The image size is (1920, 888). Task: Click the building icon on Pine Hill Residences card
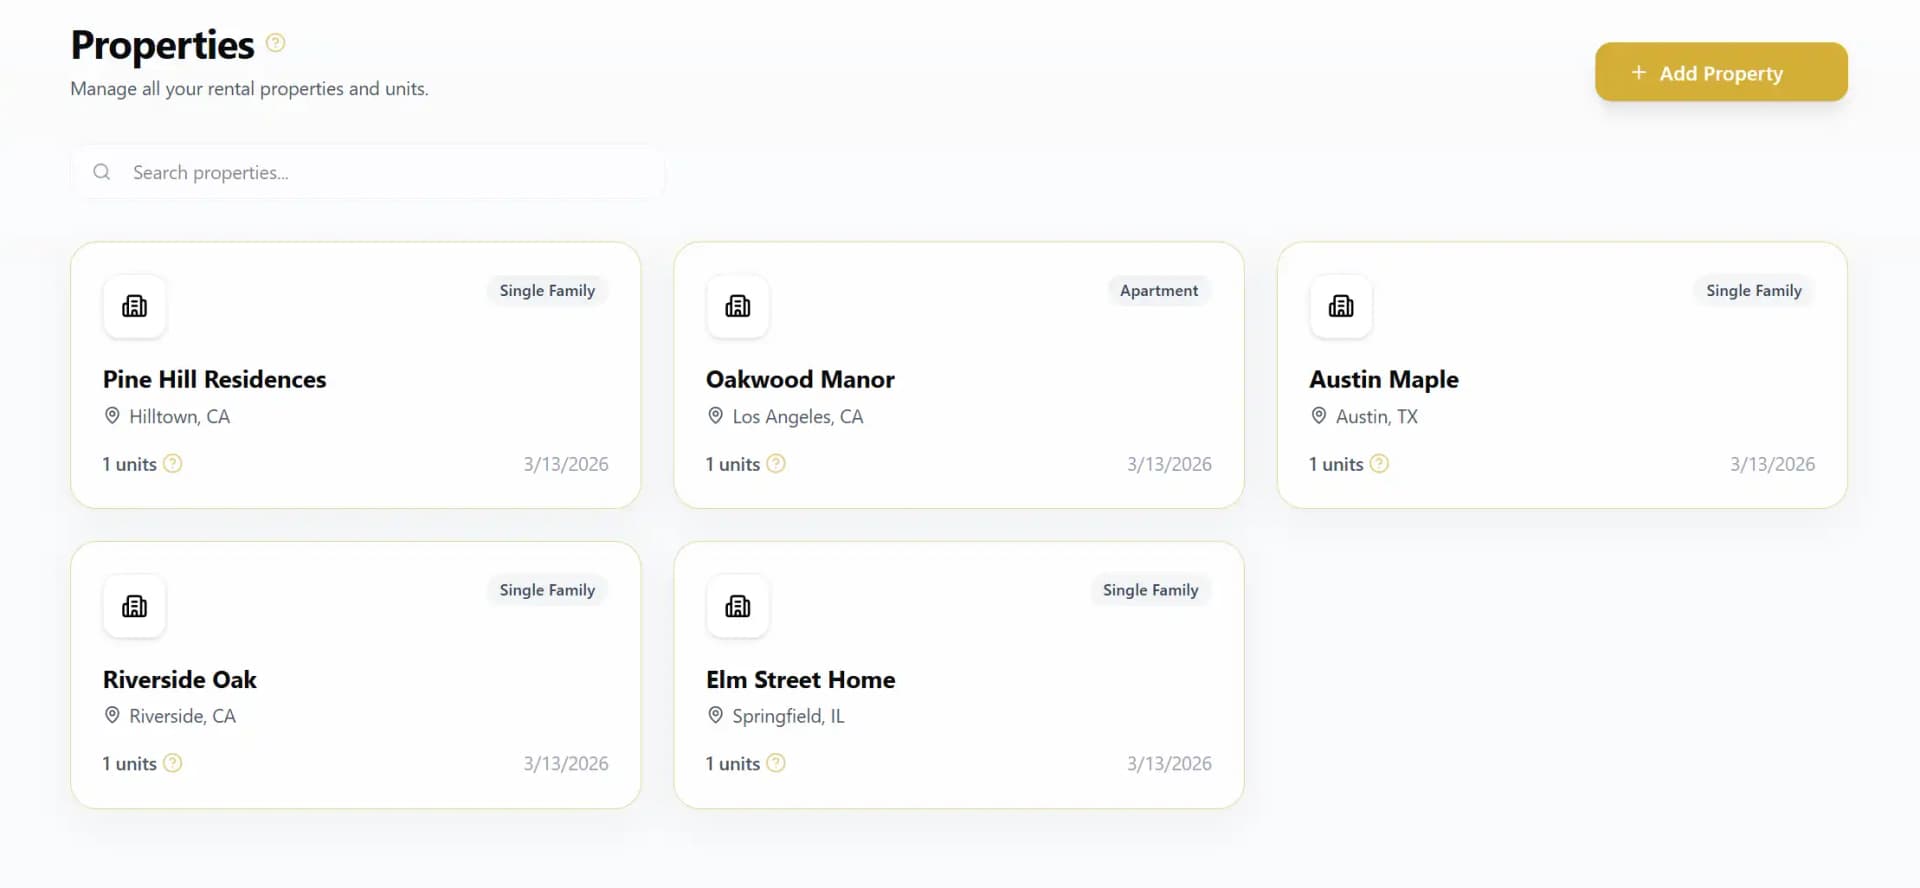coord(134,307)
